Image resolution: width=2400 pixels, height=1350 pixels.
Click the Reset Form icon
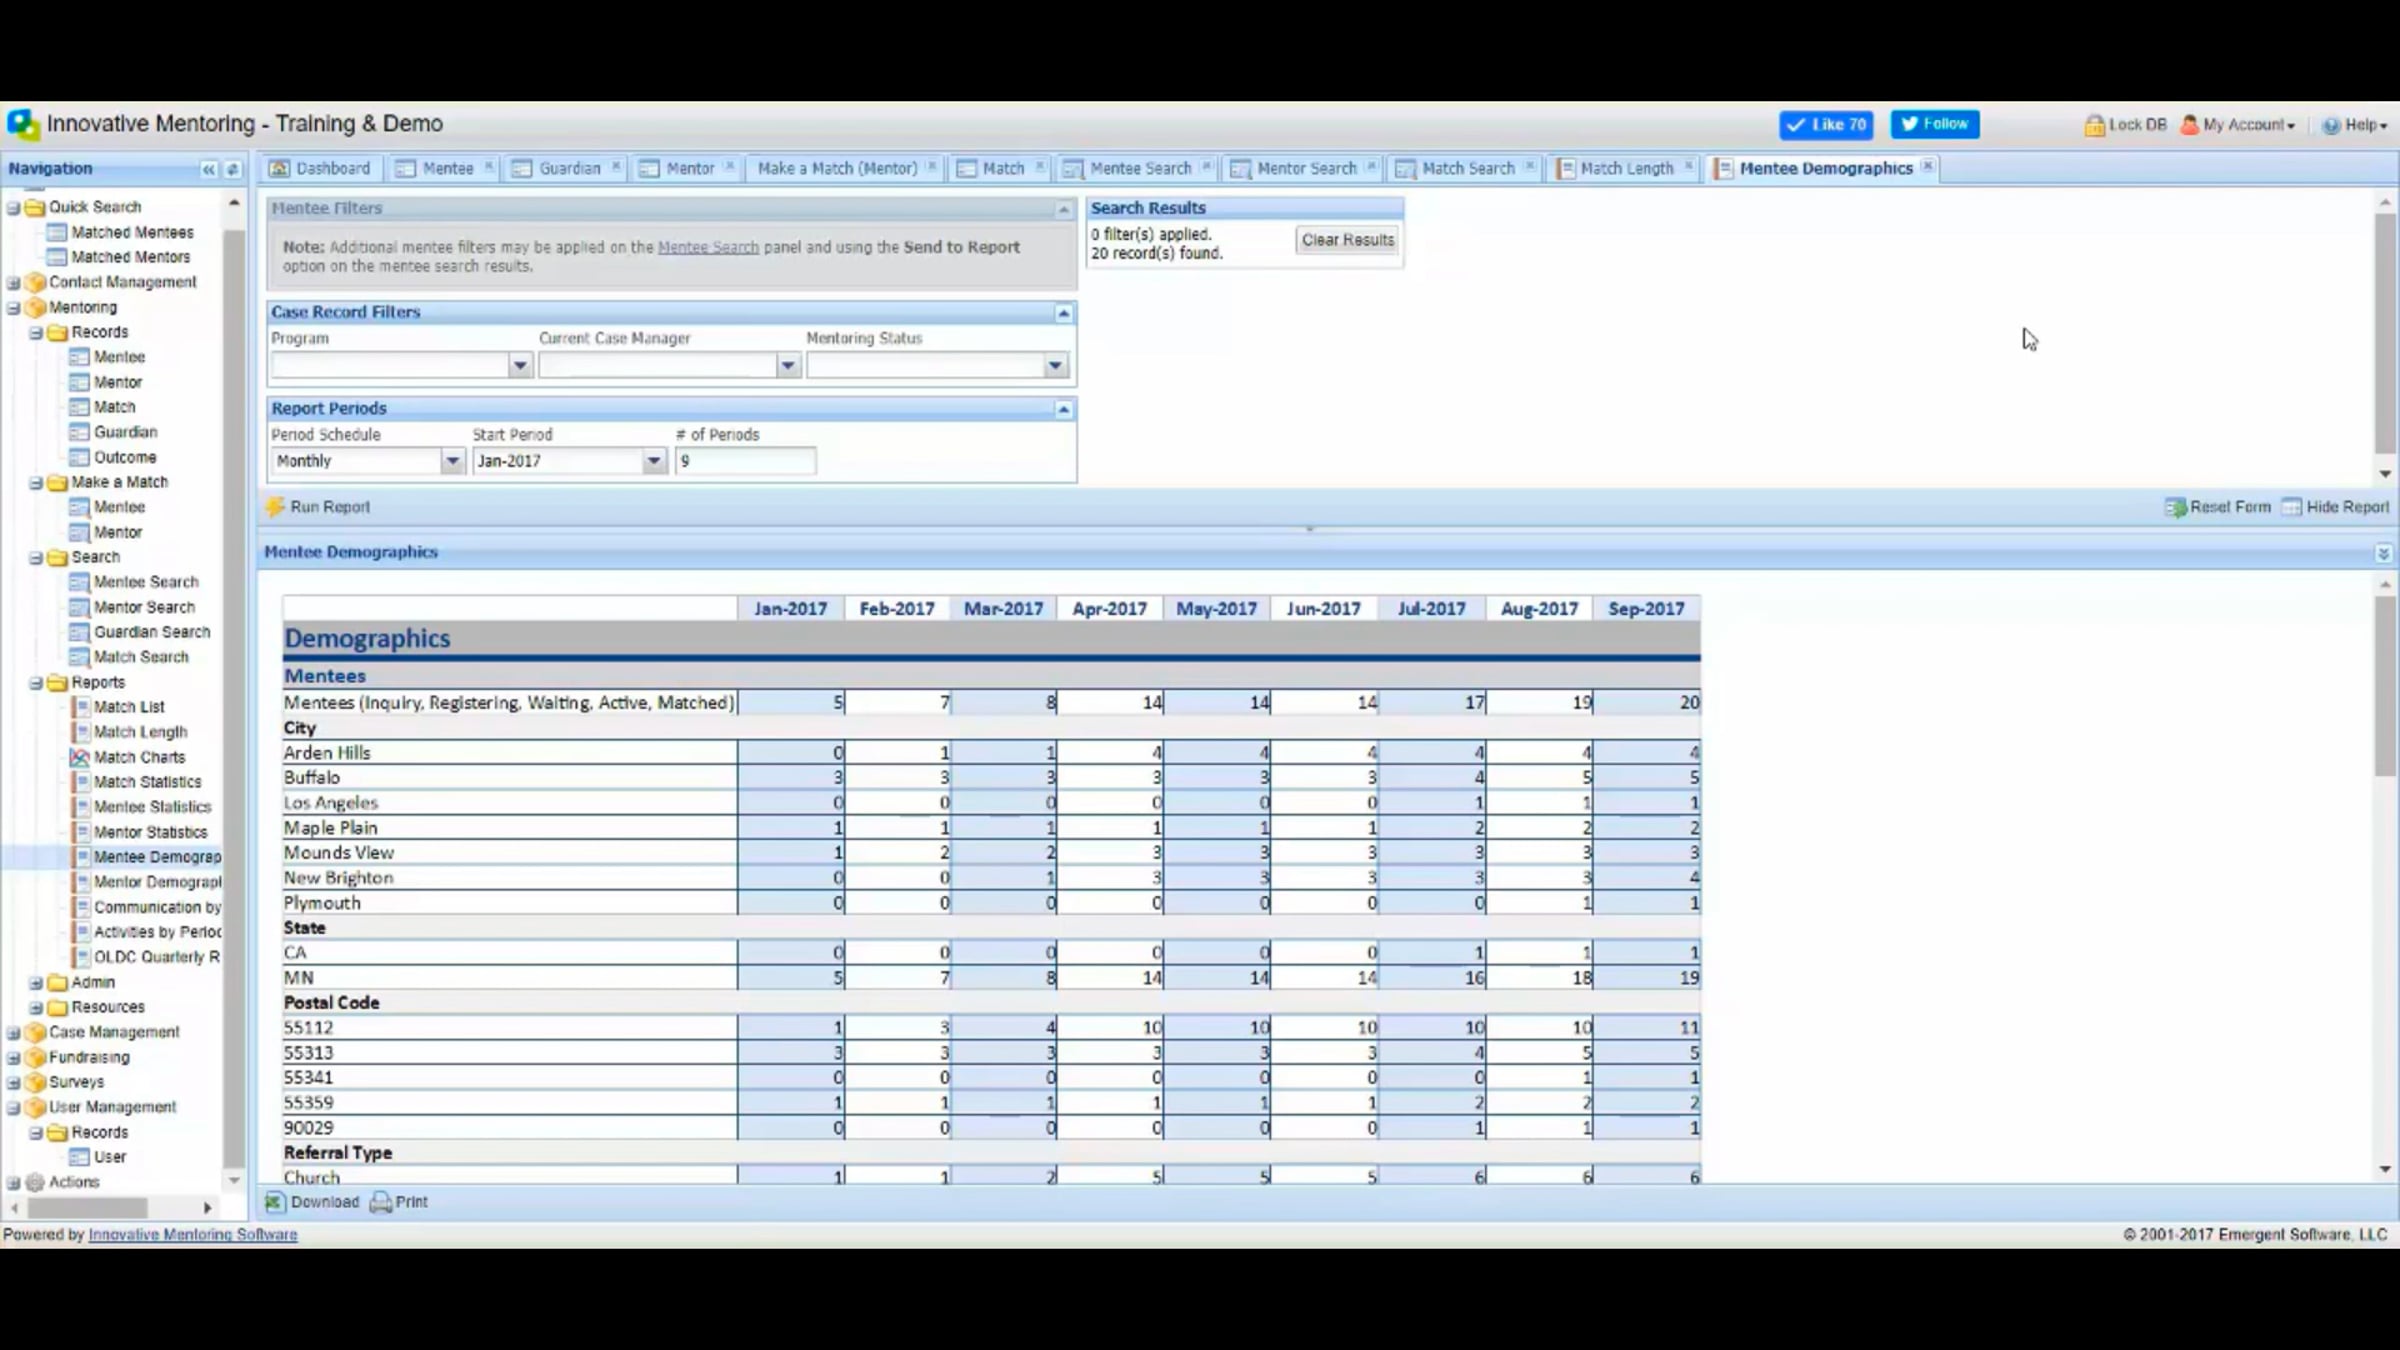pos(2175,507)
